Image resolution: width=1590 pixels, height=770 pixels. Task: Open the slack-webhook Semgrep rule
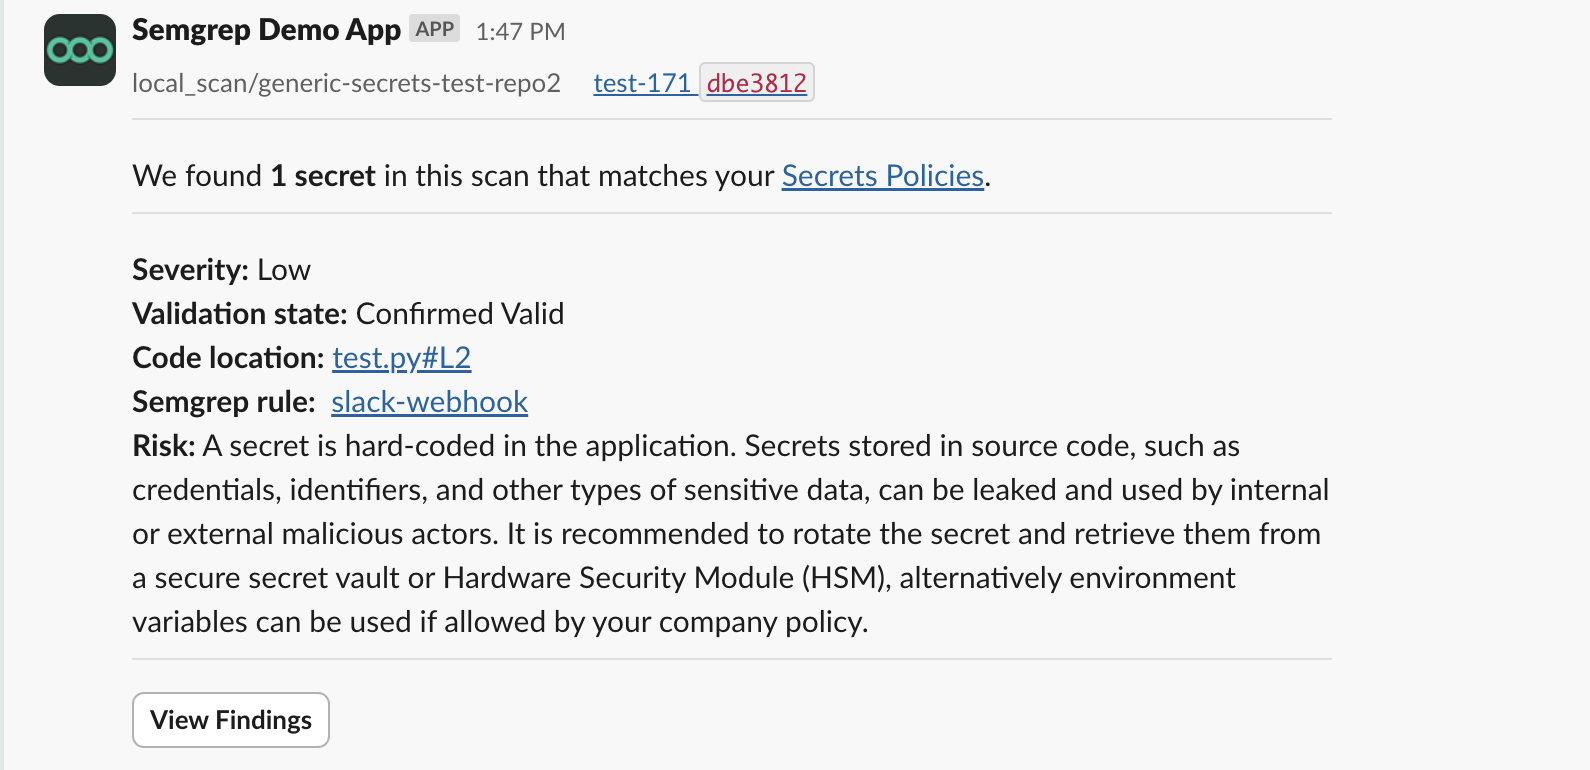coord(428,402)
